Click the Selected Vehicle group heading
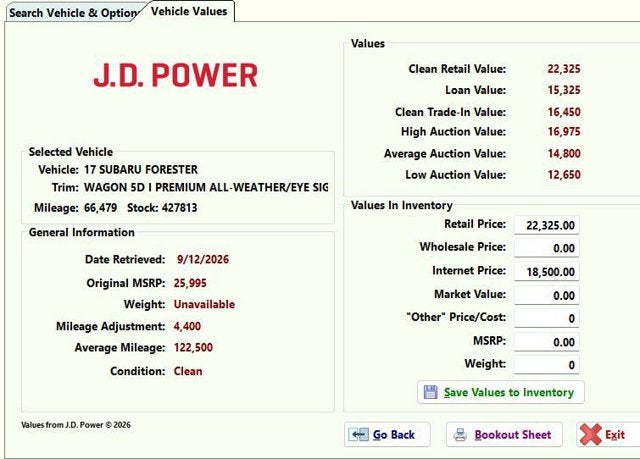 point(71,152)
